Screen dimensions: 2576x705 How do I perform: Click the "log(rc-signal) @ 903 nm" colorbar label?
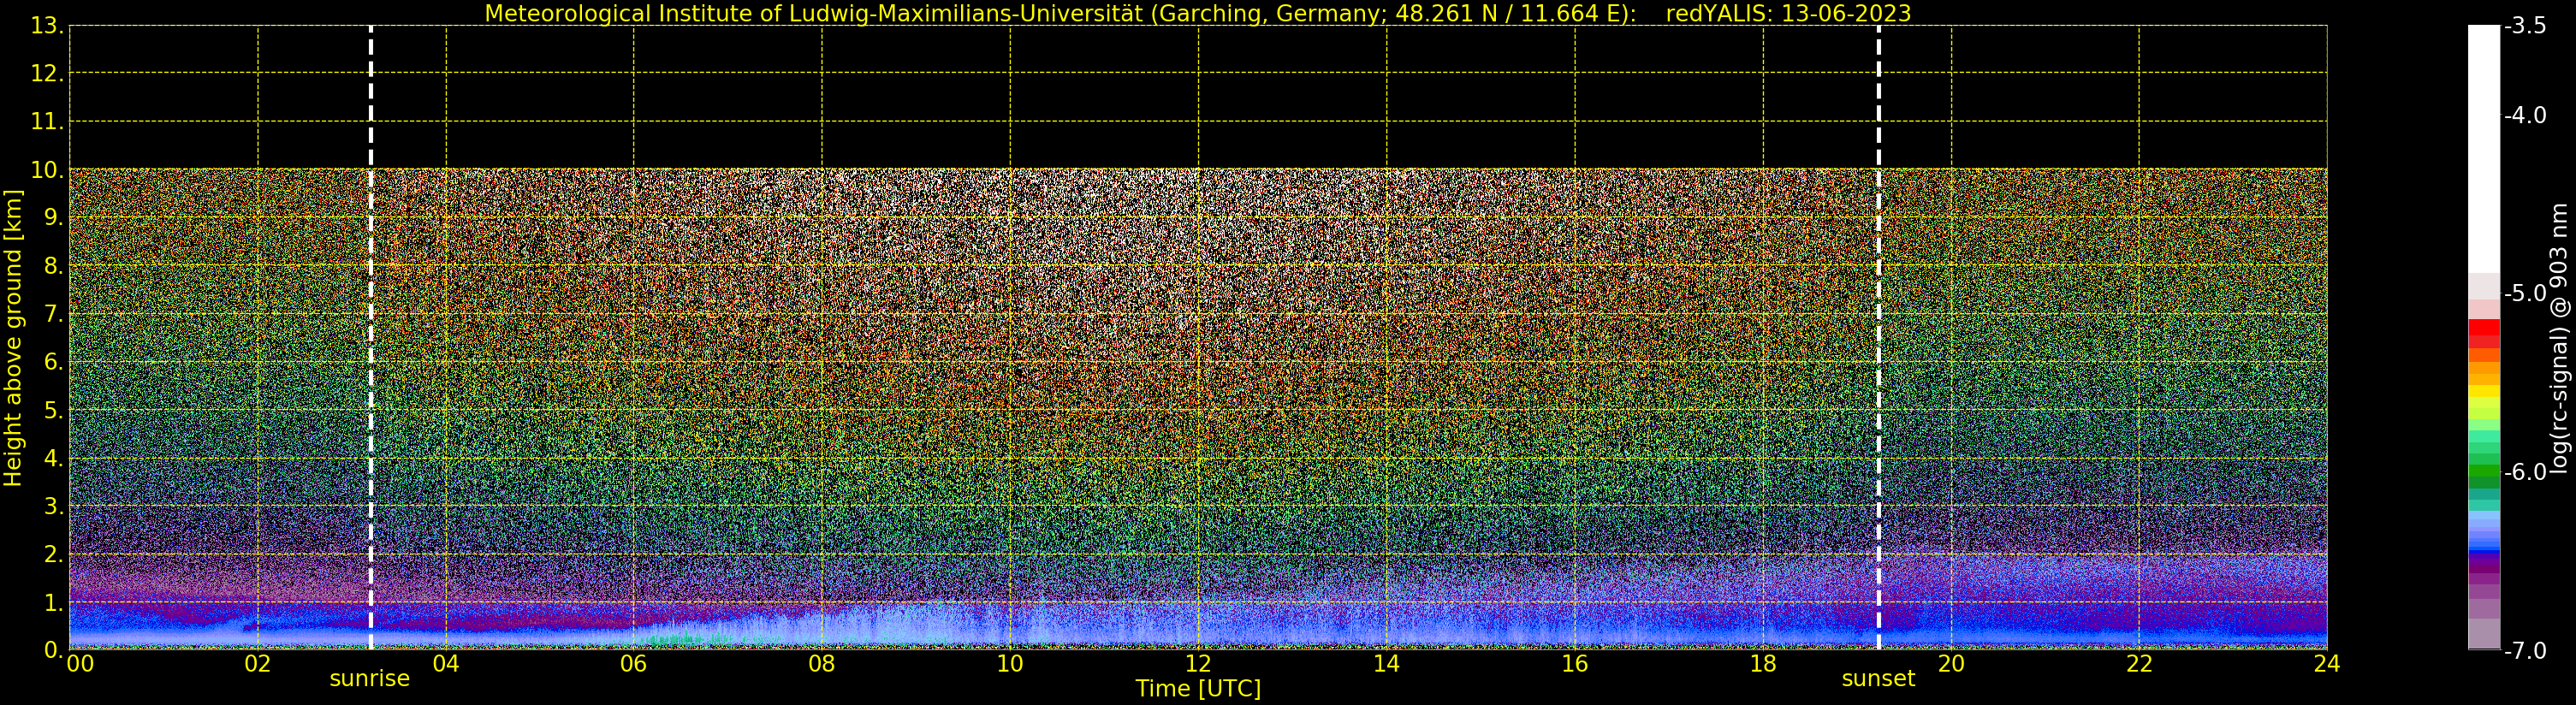[2559, 338]
